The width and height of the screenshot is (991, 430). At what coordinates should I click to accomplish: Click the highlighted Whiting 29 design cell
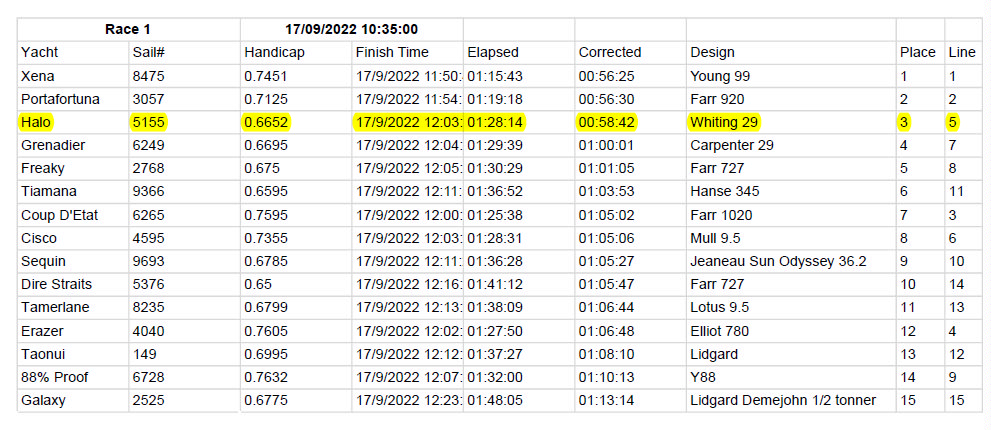coord(725,122)
